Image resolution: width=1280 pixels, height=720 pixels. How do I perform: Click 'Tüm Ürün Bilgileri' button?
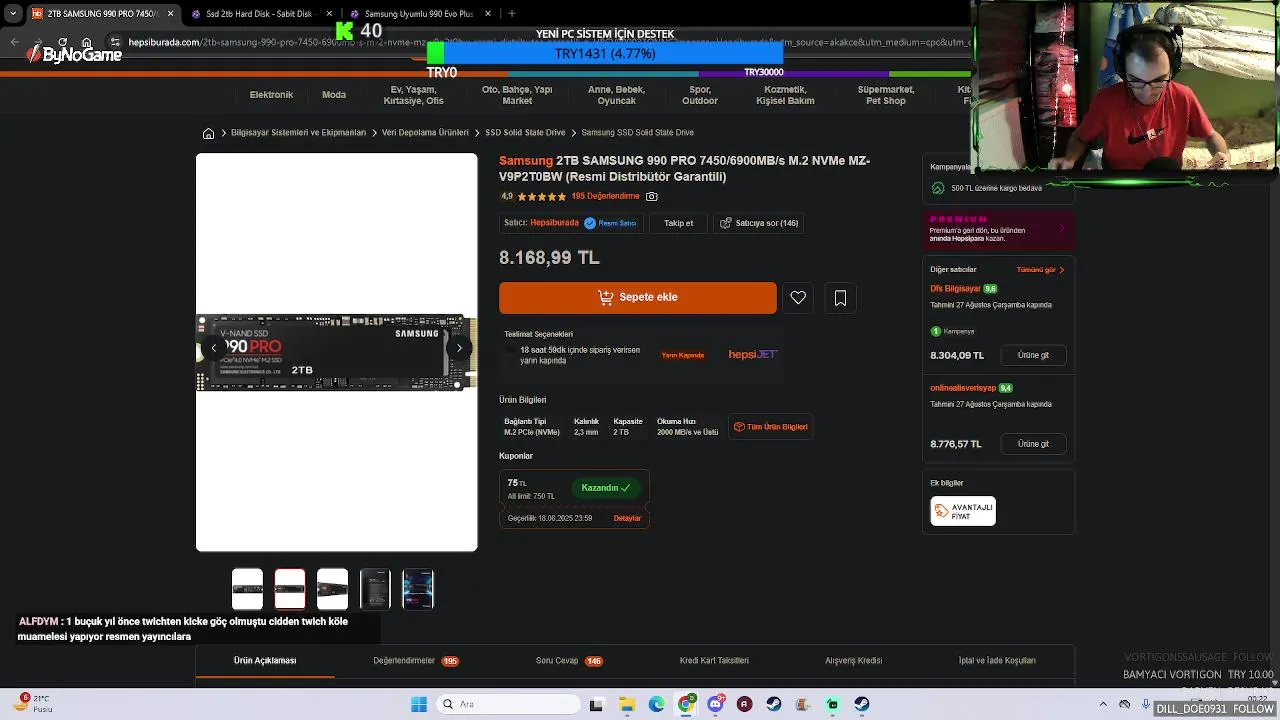[x=770, y=427]
